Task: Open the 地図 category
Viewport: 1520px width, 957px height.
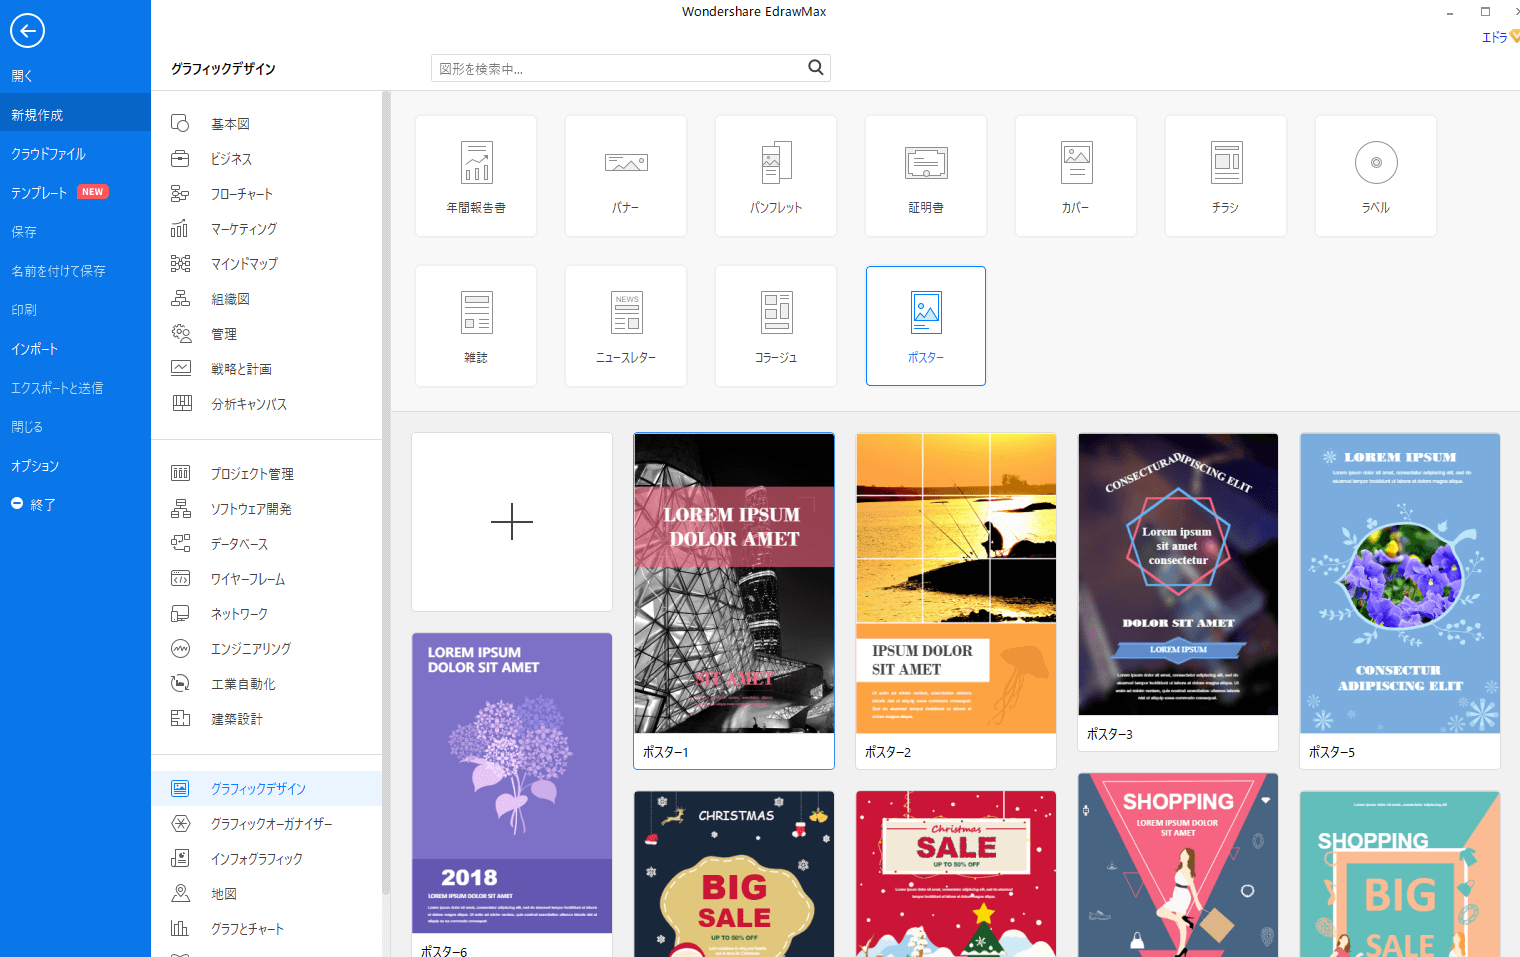Action: point(223,893)
